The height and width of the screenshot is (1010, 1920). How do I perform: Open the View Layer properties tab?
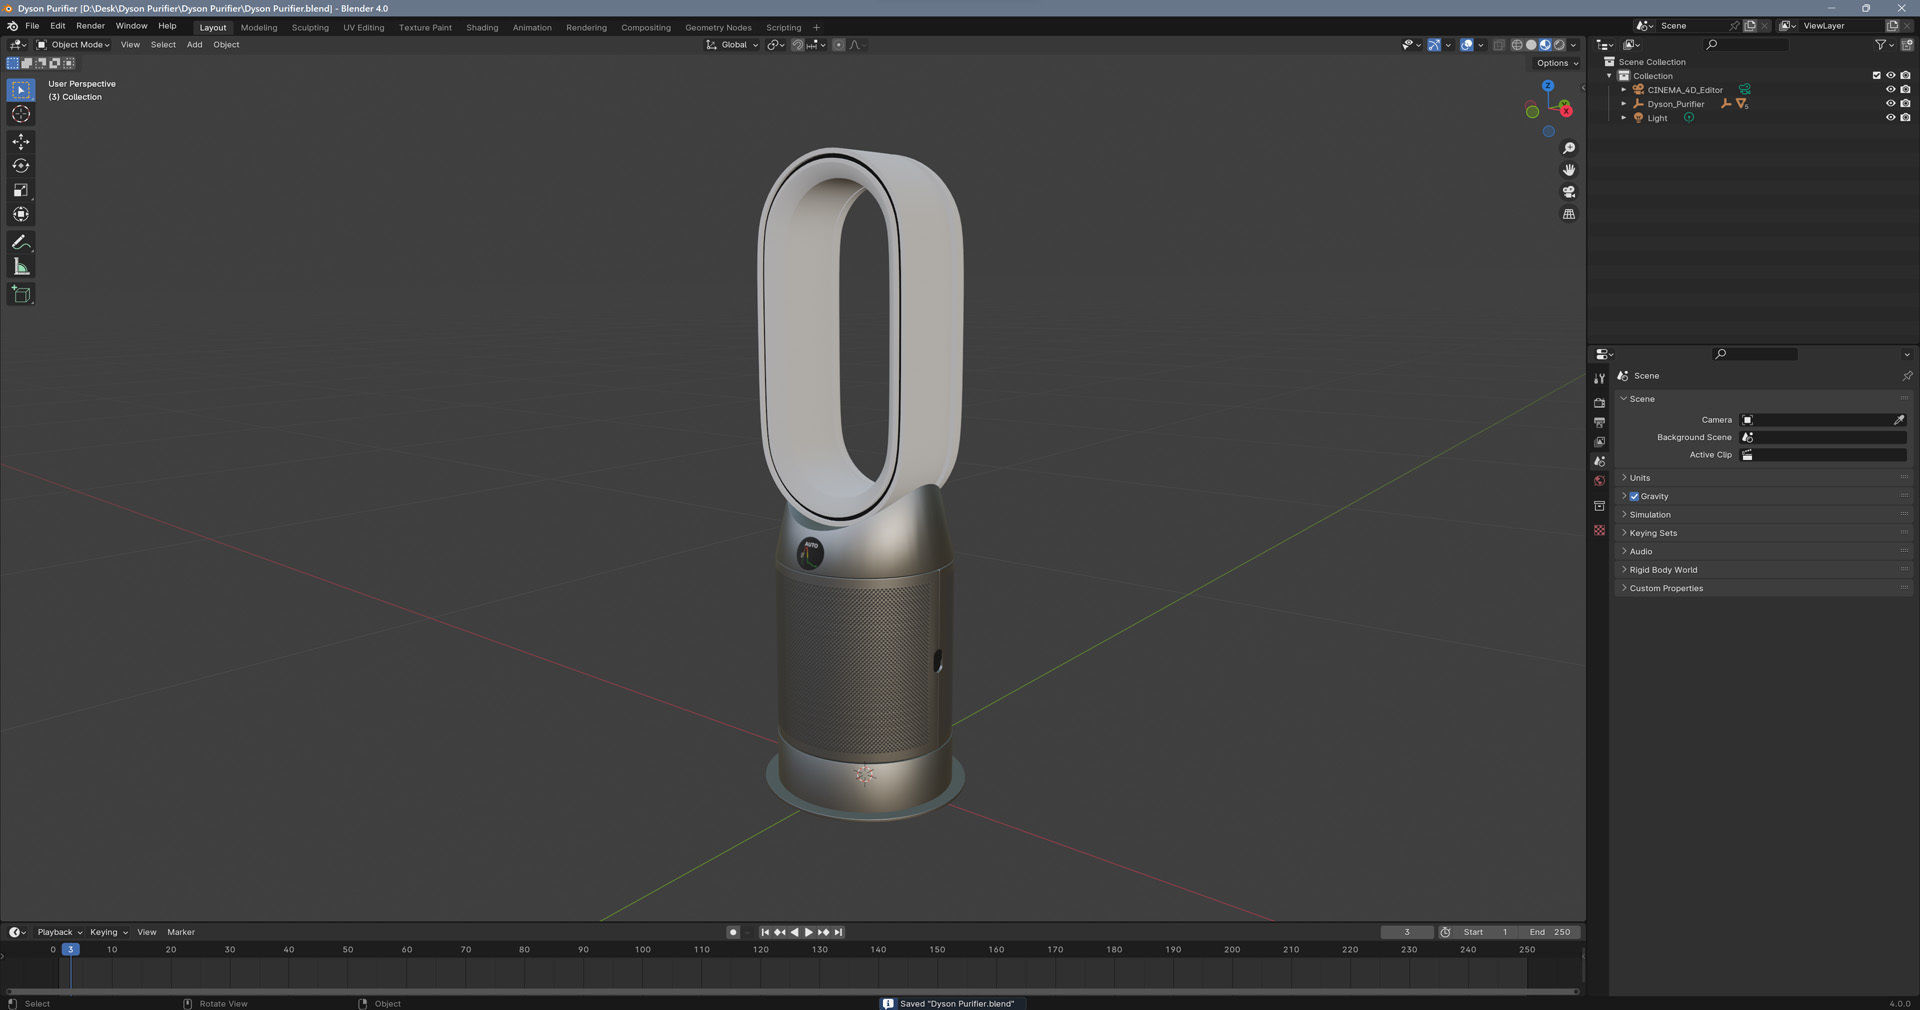tap(1599, 442)
